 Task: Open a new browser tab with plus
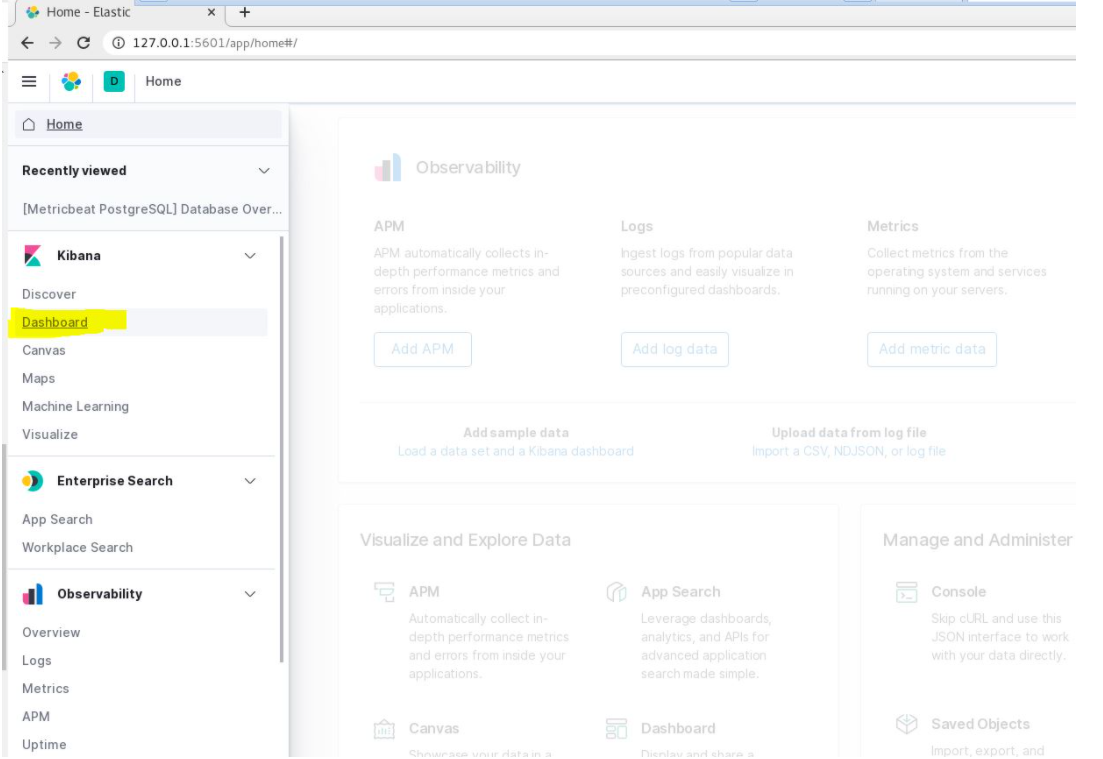tap(245, 12)
